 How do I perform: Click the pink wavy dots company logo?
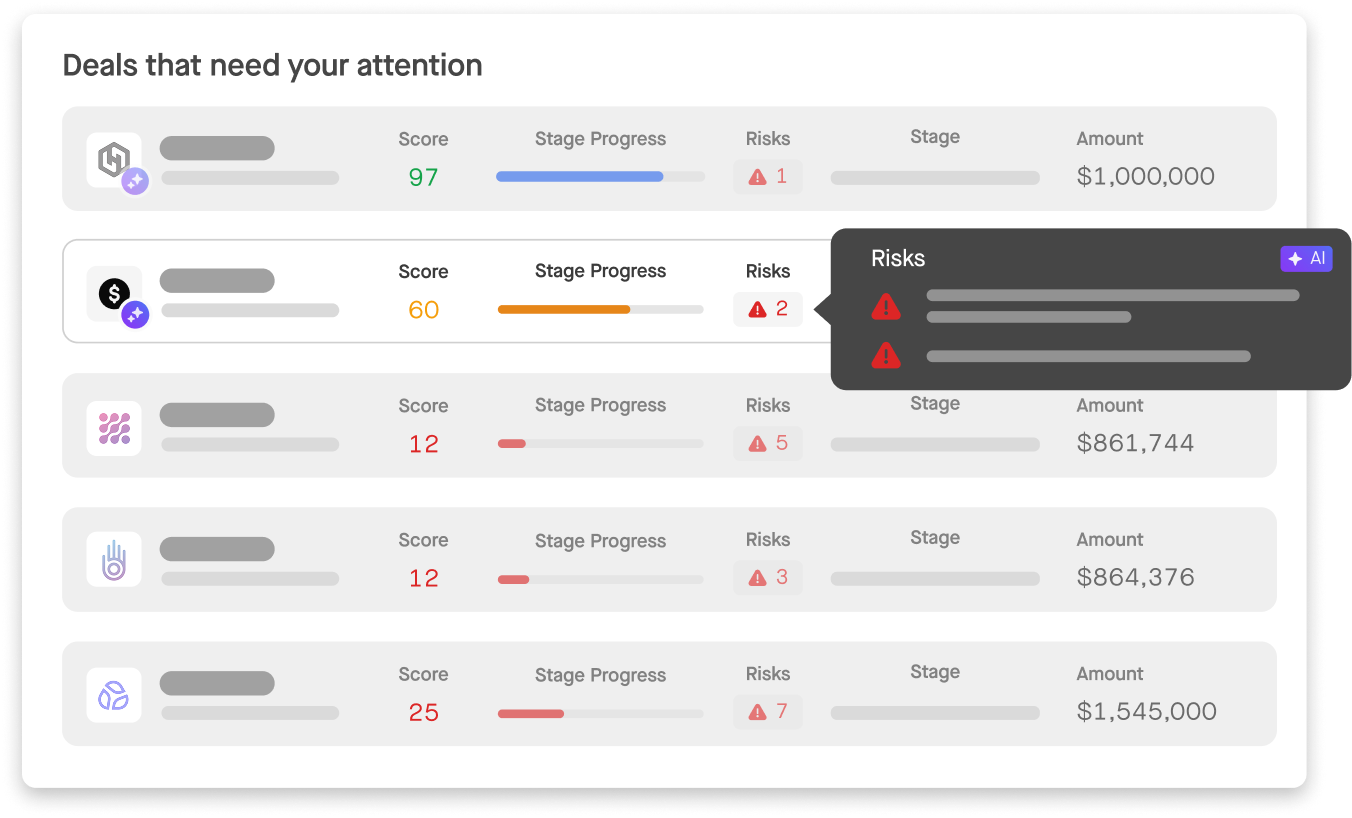point(114,429)
